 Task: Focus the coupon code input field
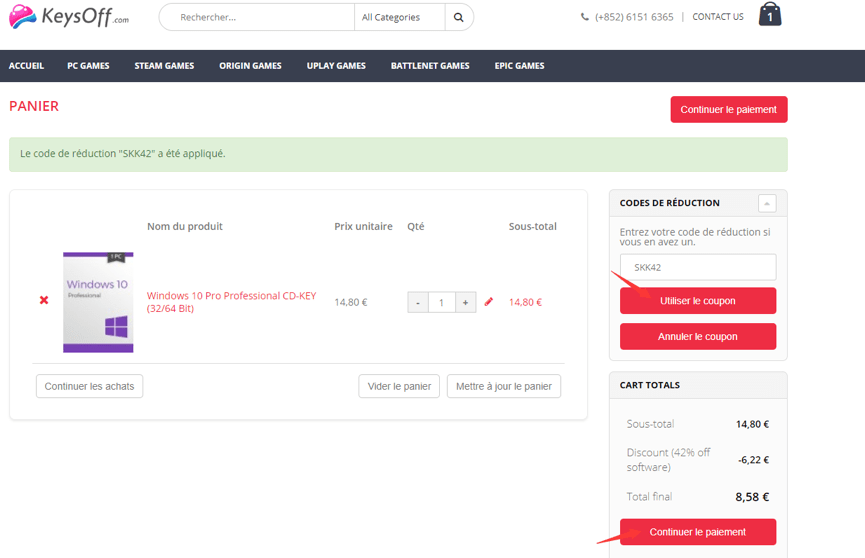click(698, 267)
